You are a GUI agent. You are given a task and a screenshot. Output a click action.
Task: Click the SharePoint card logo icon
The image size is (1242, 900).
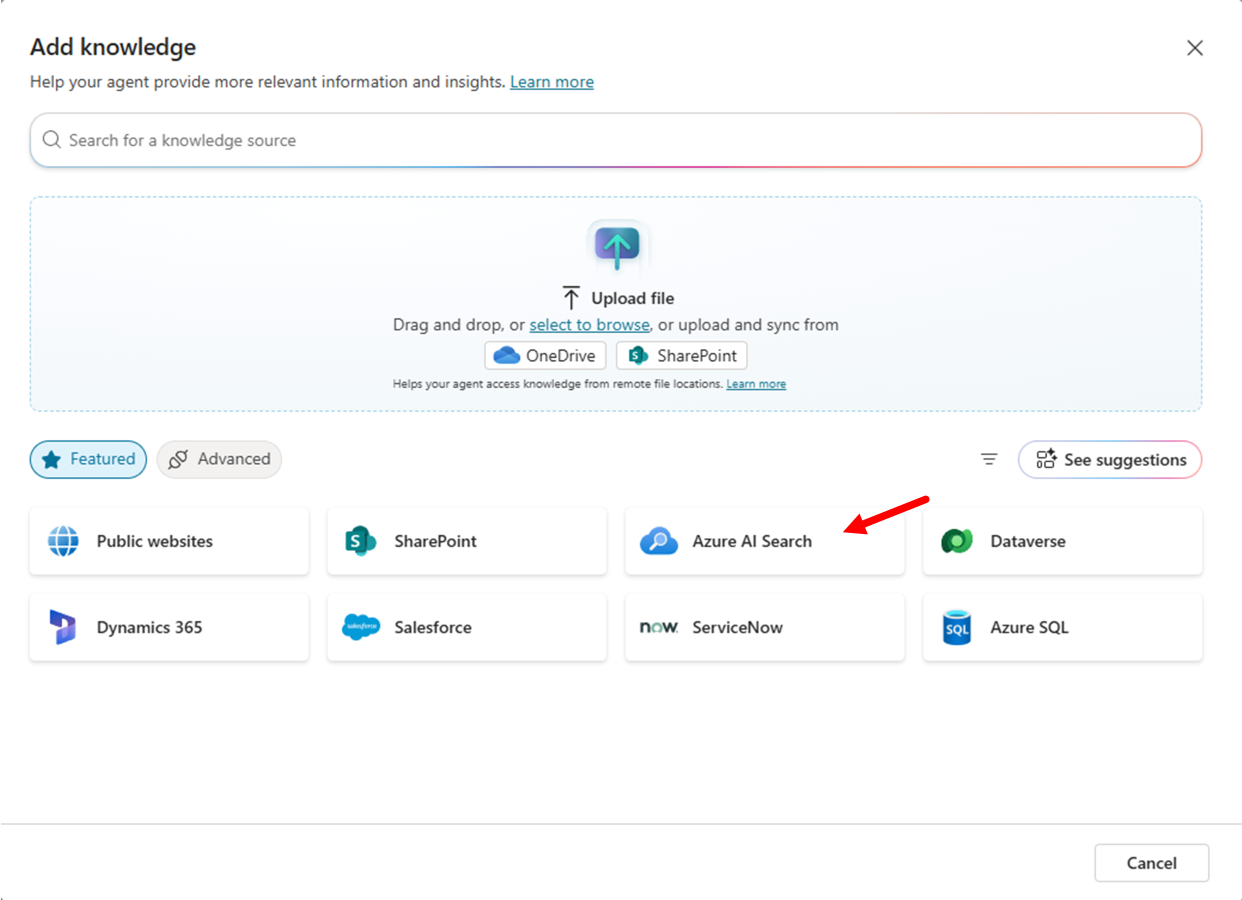pos(360,541)
